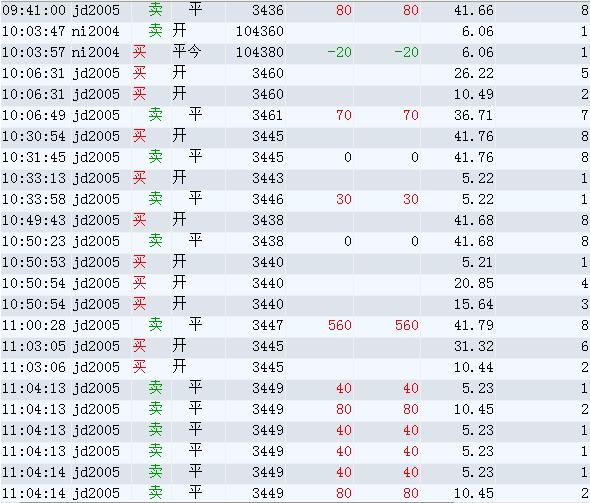Select price 3449 in last 11:04:14 row

[x=268, y=493]
